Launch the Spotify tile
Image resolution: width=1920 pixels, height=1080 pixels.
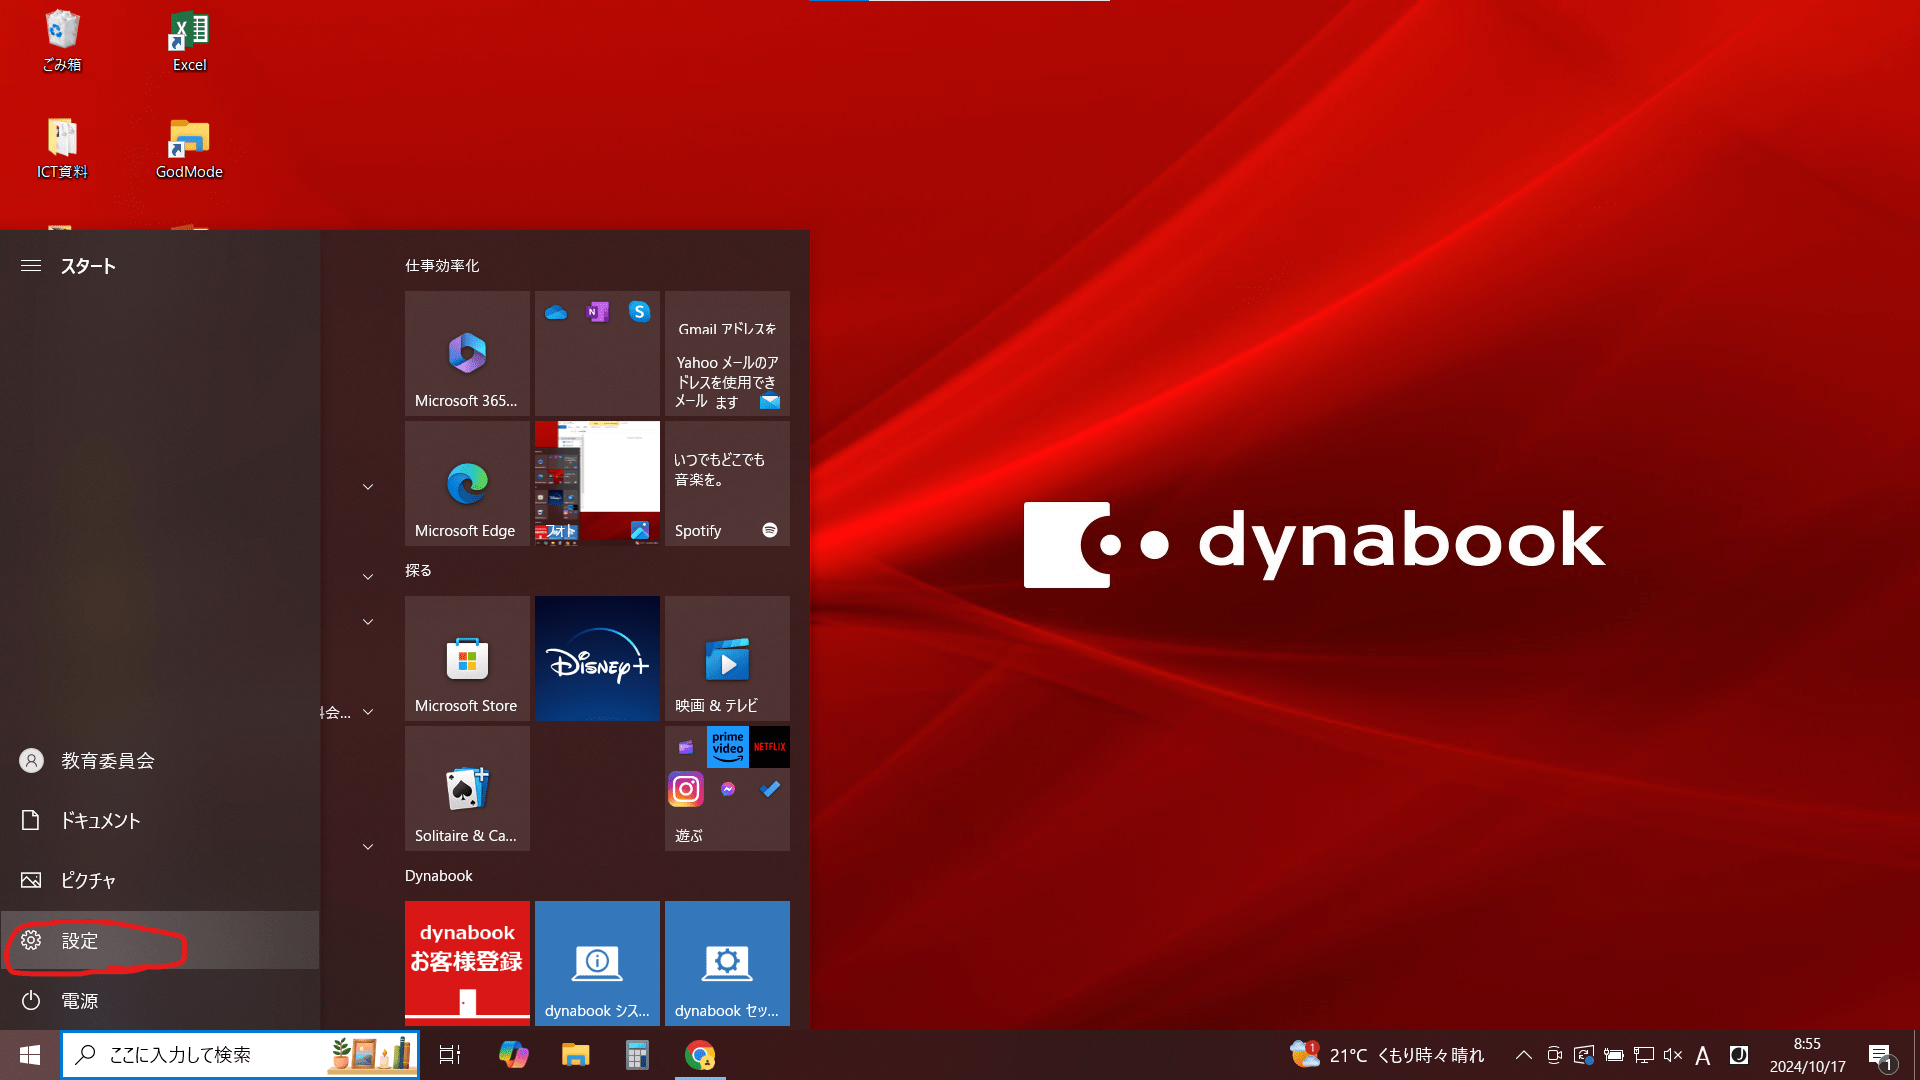click(x=727, y=483)
